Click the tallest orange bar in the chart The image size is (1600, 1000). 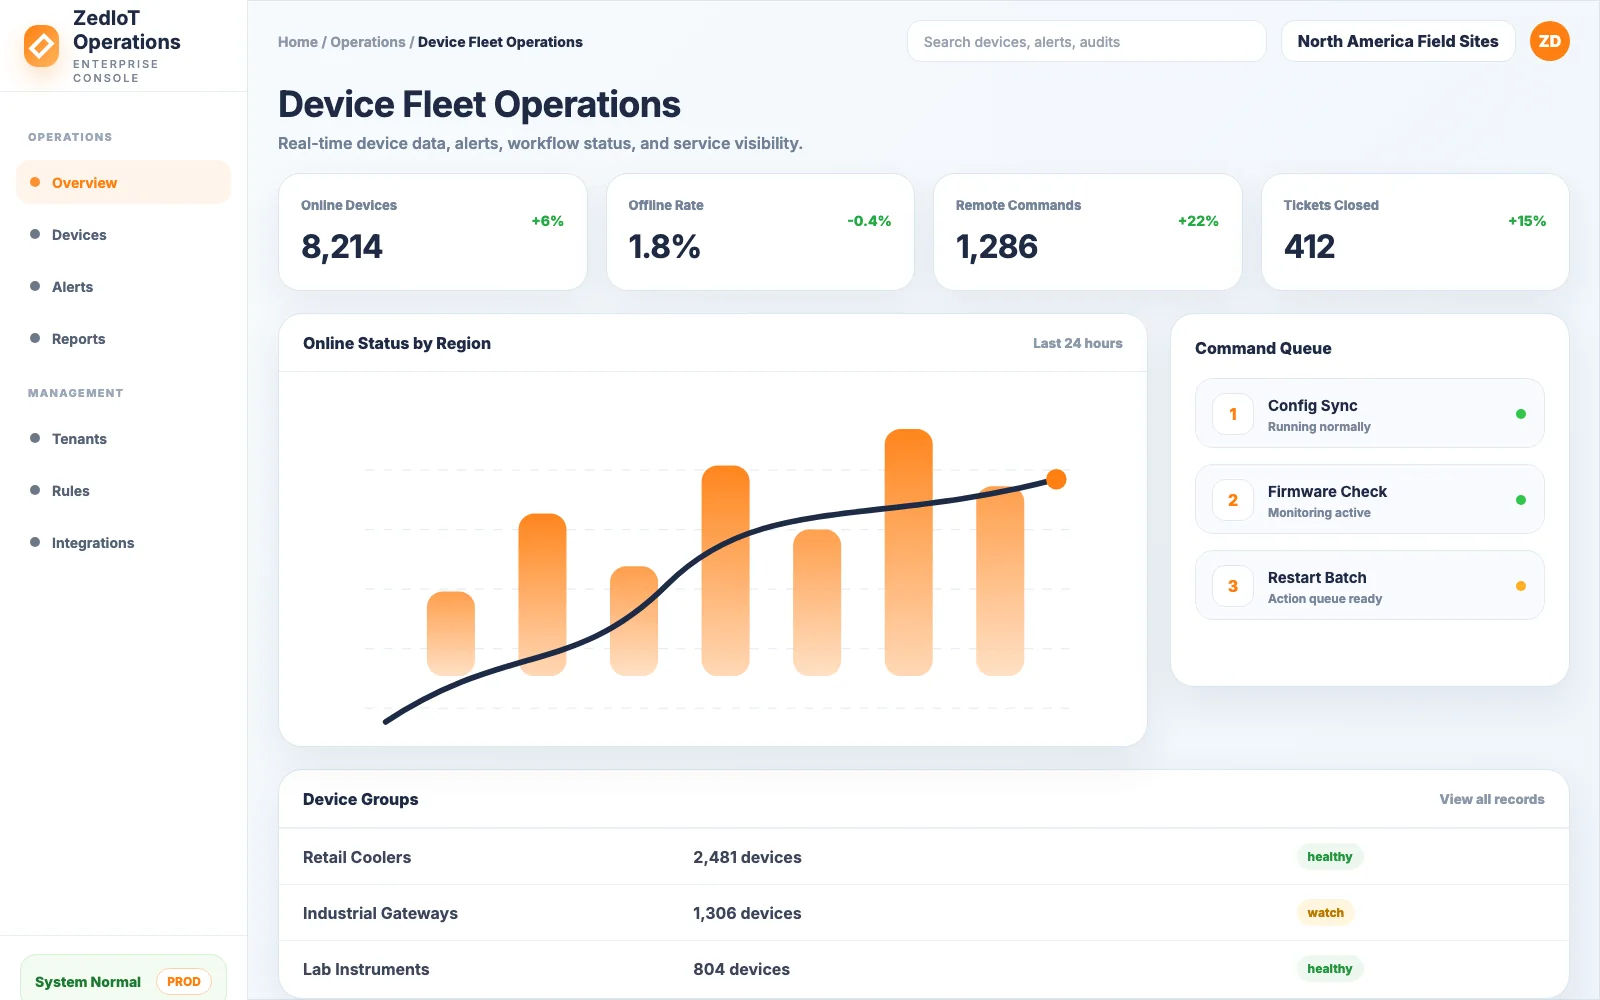pyautogui.click(x=908, y=552)
